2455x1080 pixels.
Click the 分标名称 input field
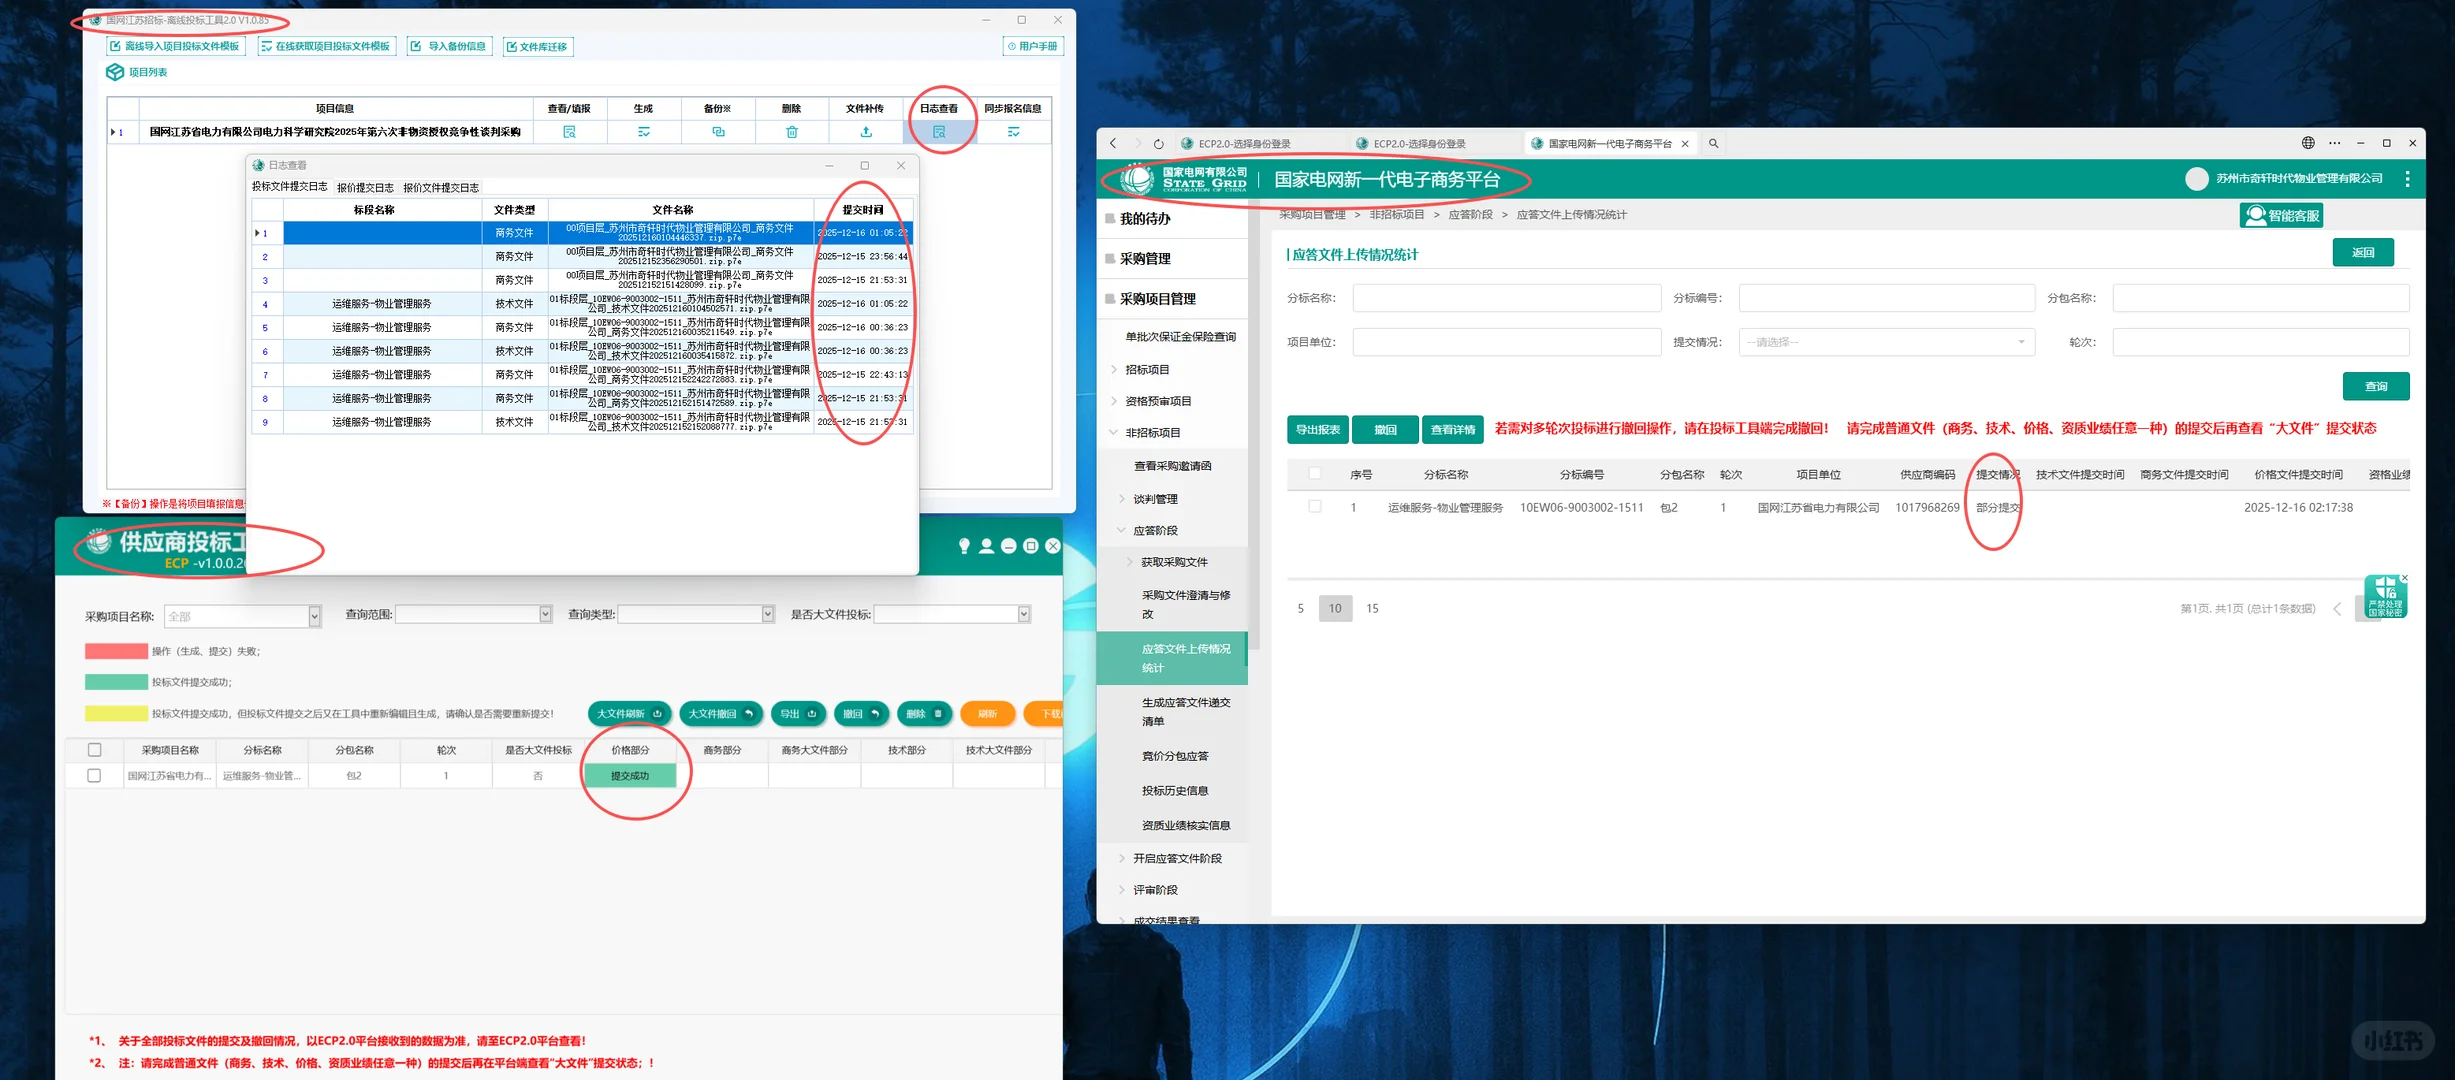(x=1506, y=298)
